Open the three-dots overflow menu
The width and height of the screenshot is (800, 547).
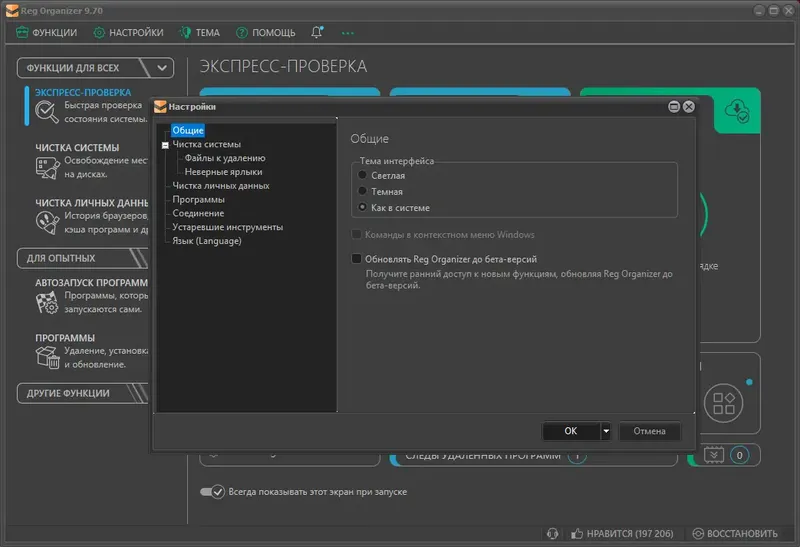tap(347, 33)
